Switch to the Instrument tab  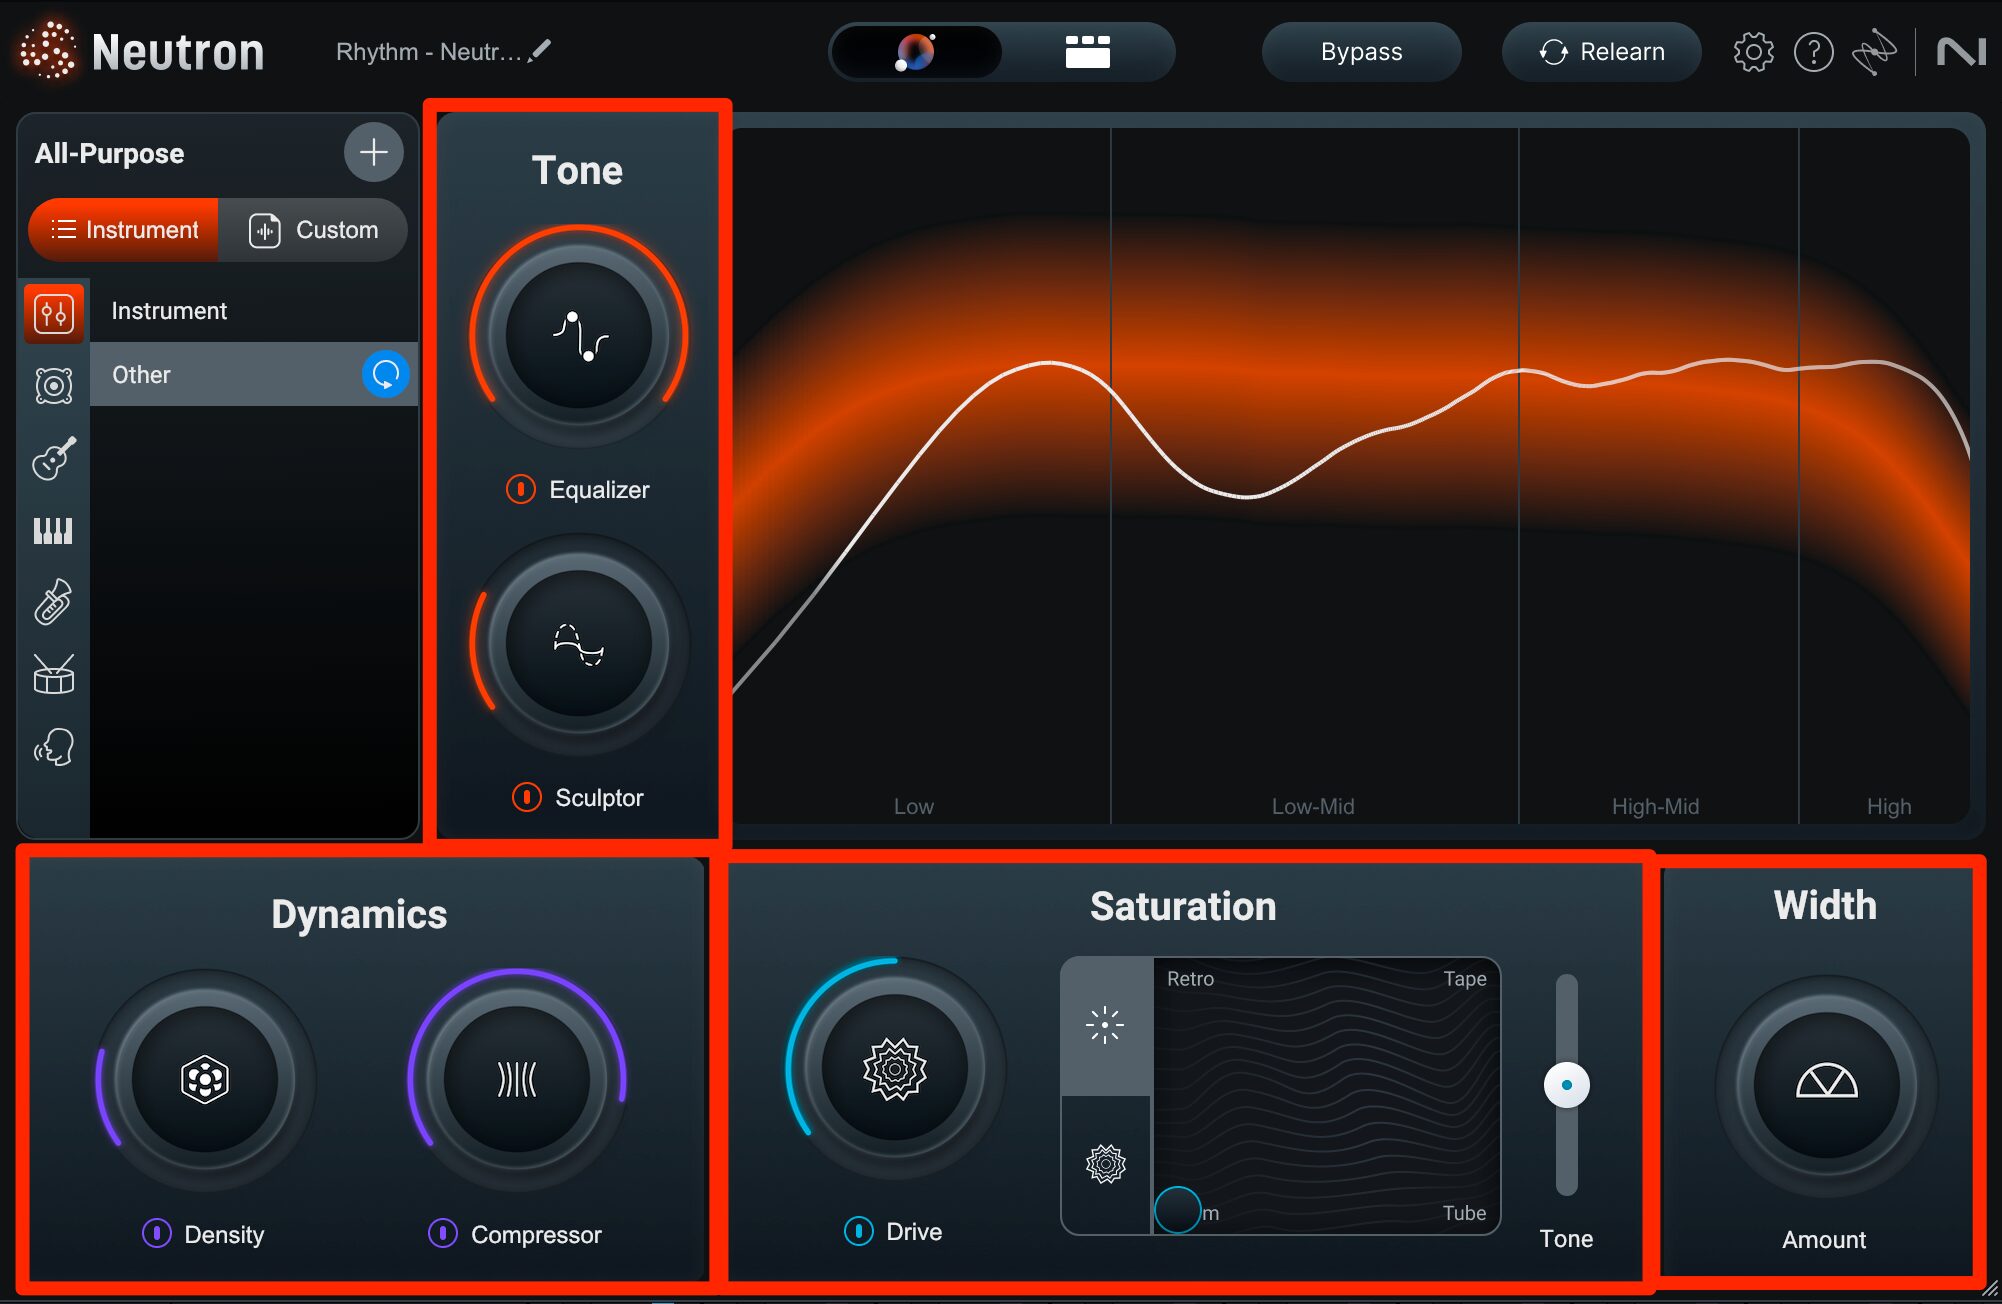pyautogui.click(x=124, y=230)
